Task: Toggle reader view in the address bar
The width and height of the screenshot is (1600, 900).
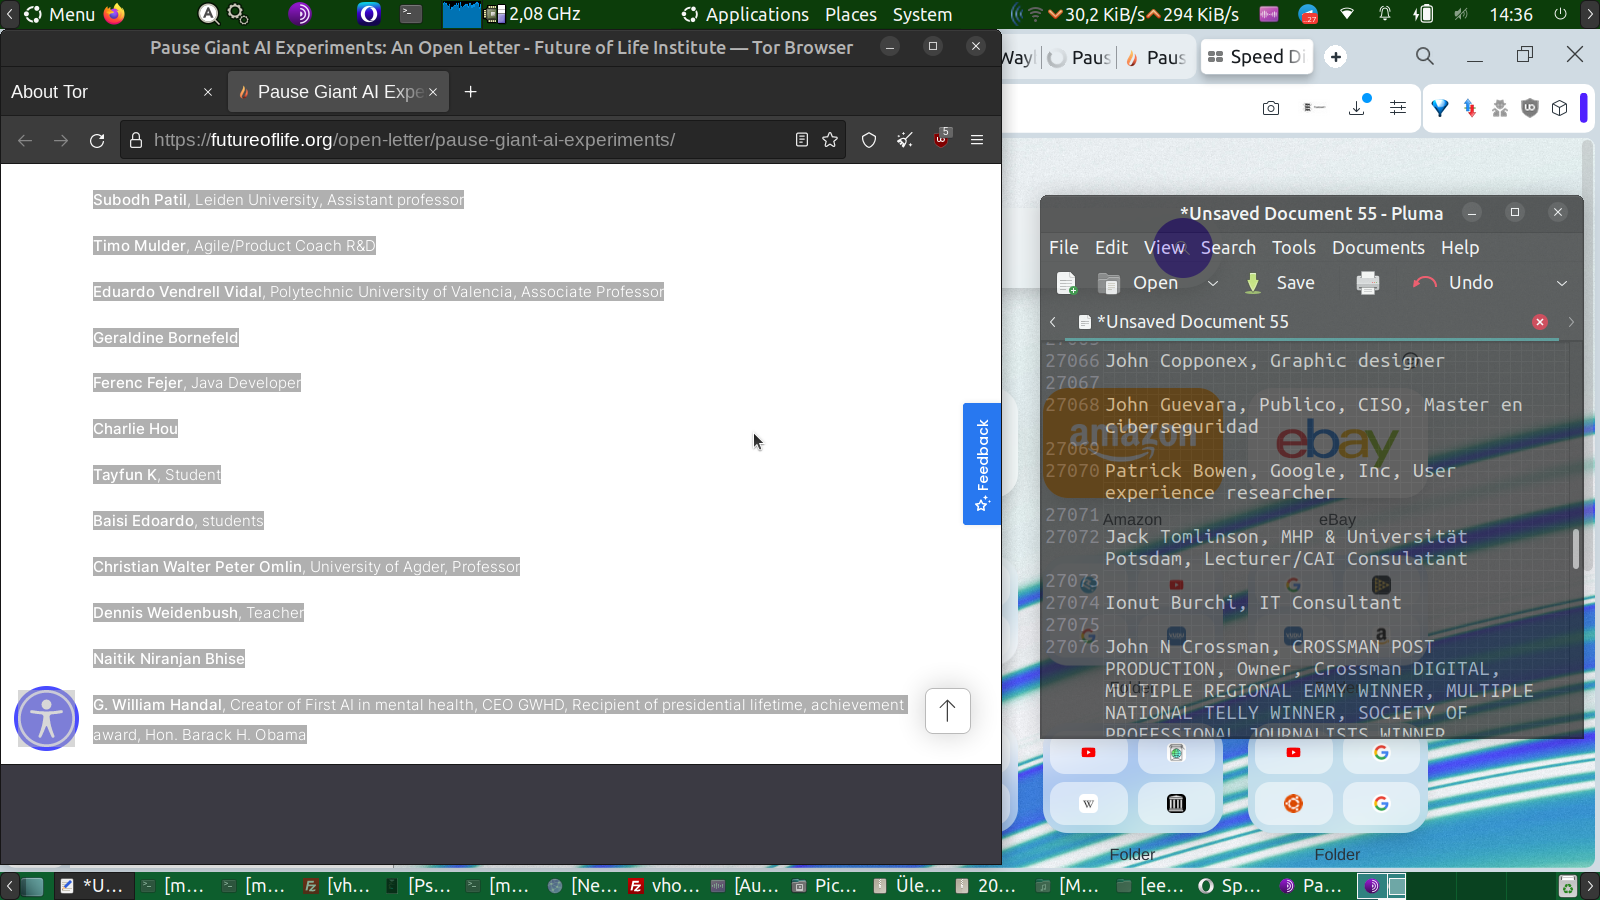Action: [802, 140]
